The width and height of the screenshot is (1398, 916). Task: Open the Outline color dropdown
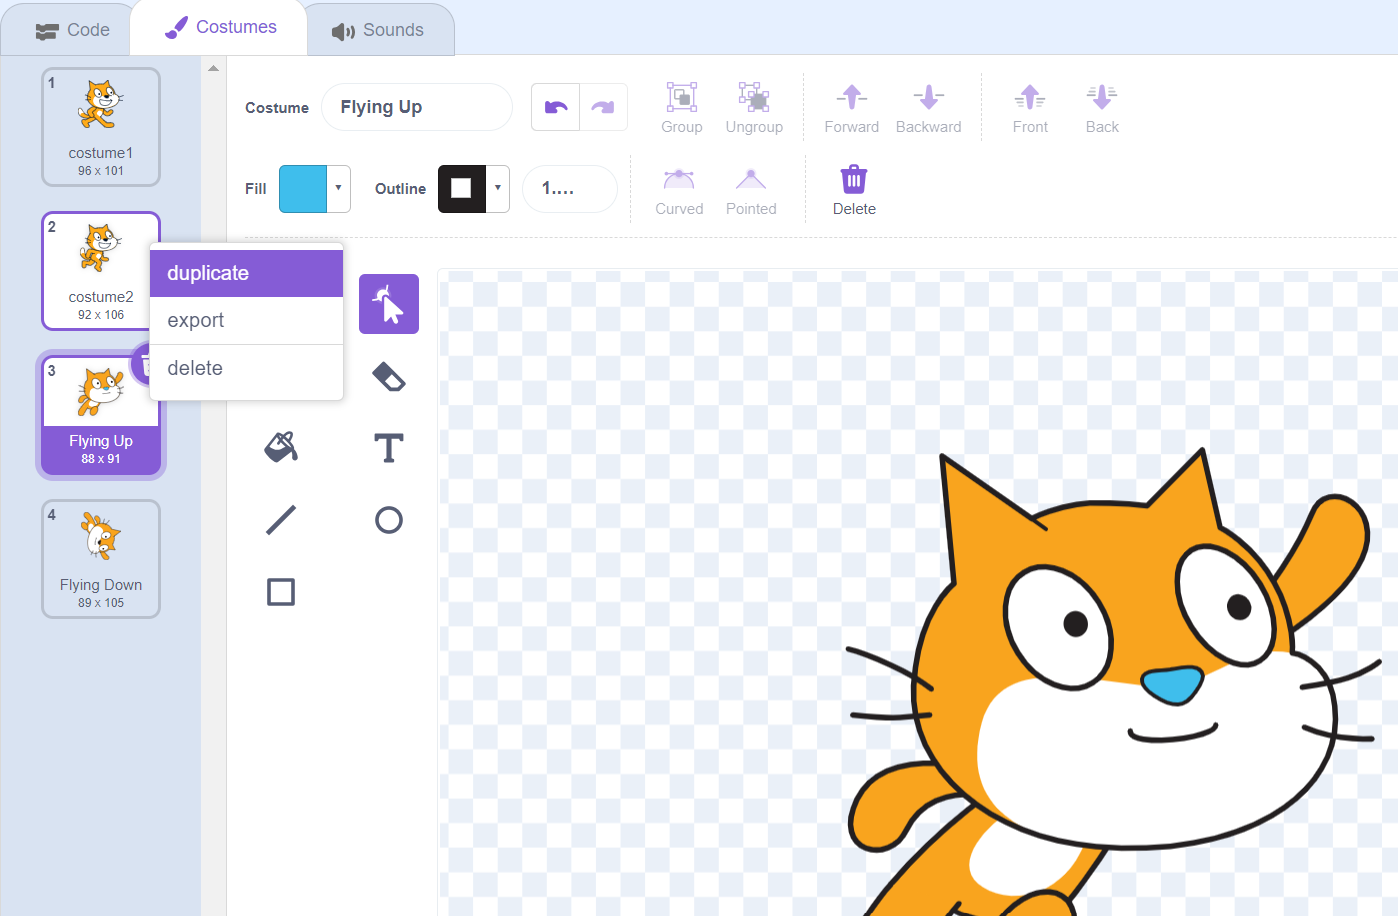click(x=498, y=188)
